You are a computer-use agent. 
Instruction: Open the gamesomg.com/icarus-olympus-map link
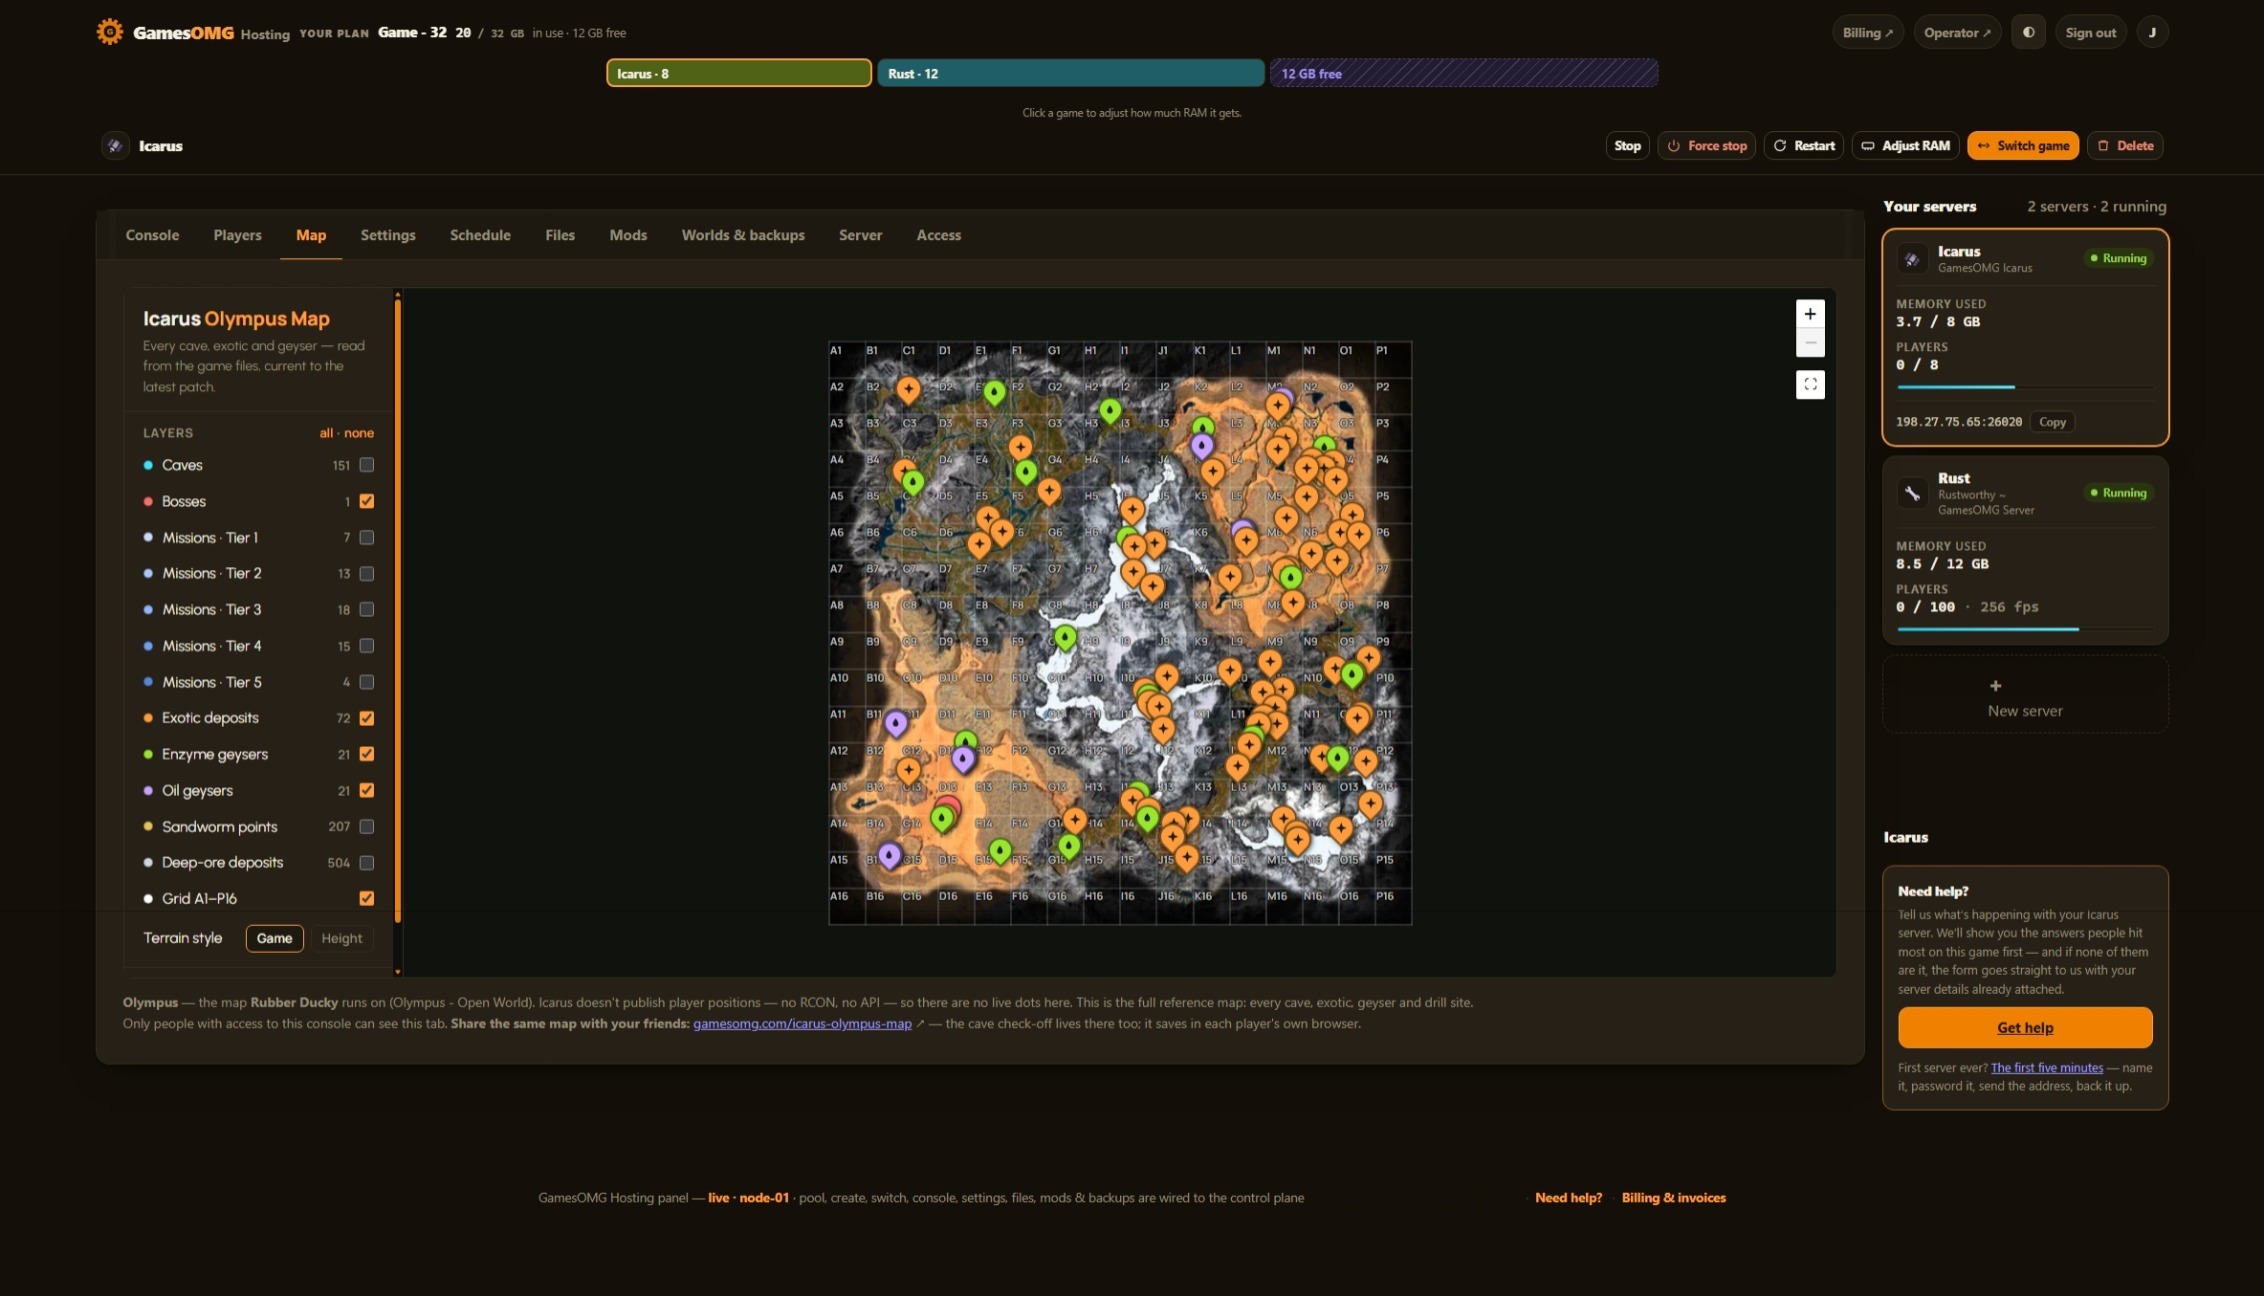pos(802,1024)
